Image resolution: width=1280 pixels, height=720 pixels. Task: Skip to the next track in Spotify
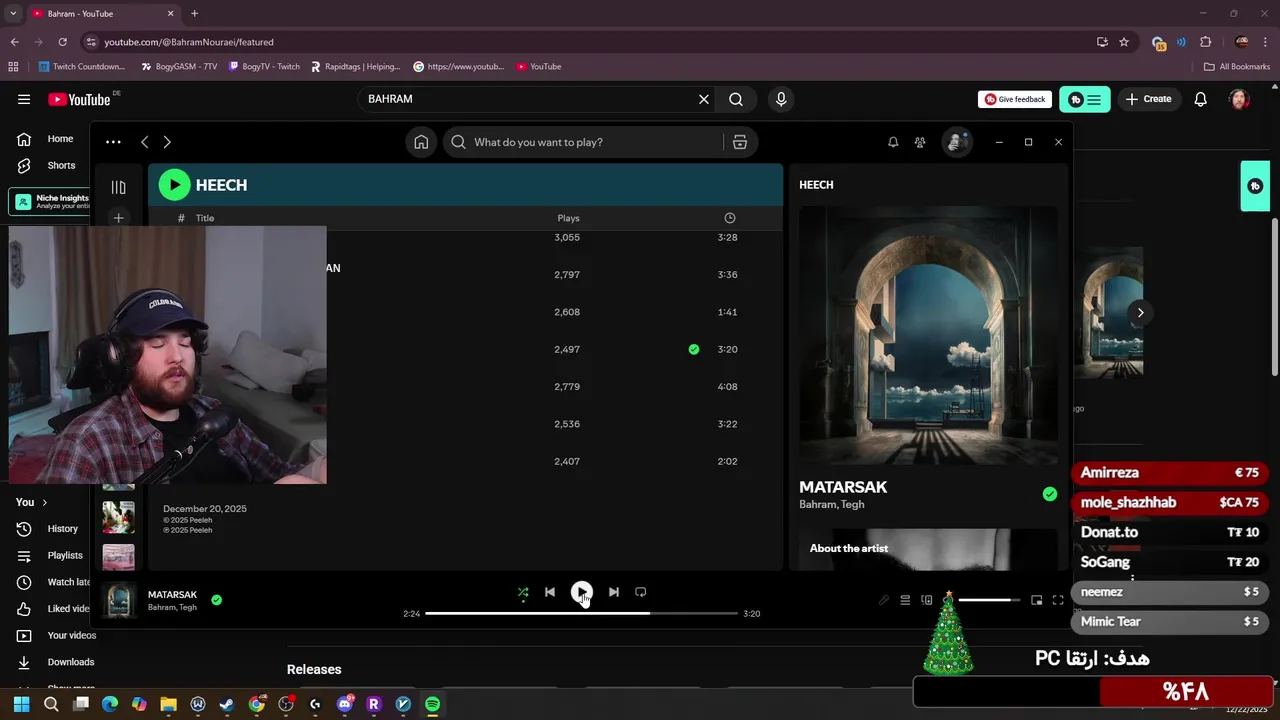pyautogui.click(x=614, y=592)
